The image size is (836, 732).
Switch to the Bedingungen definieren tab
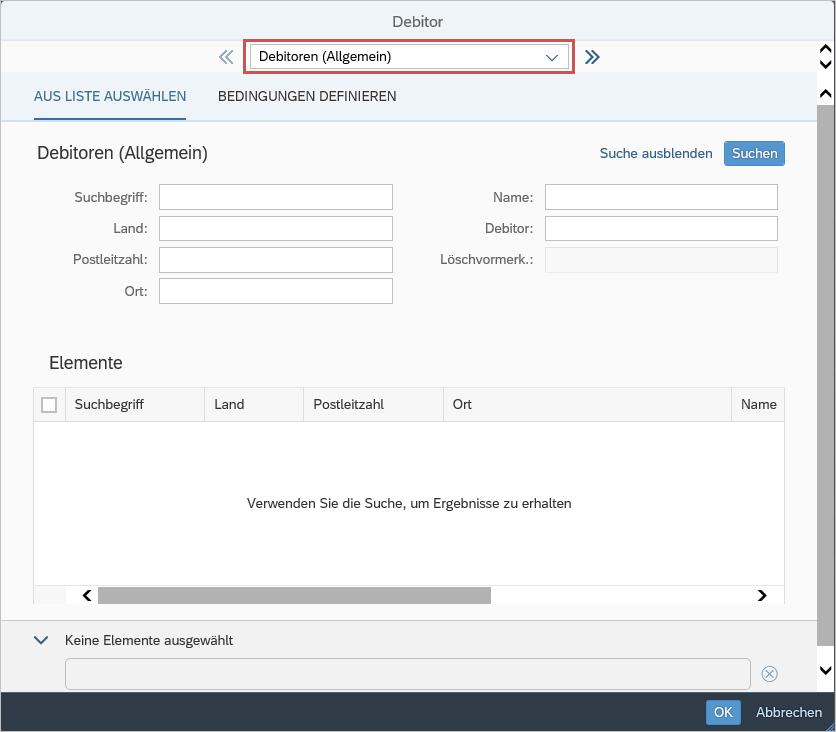coord(307,97)
